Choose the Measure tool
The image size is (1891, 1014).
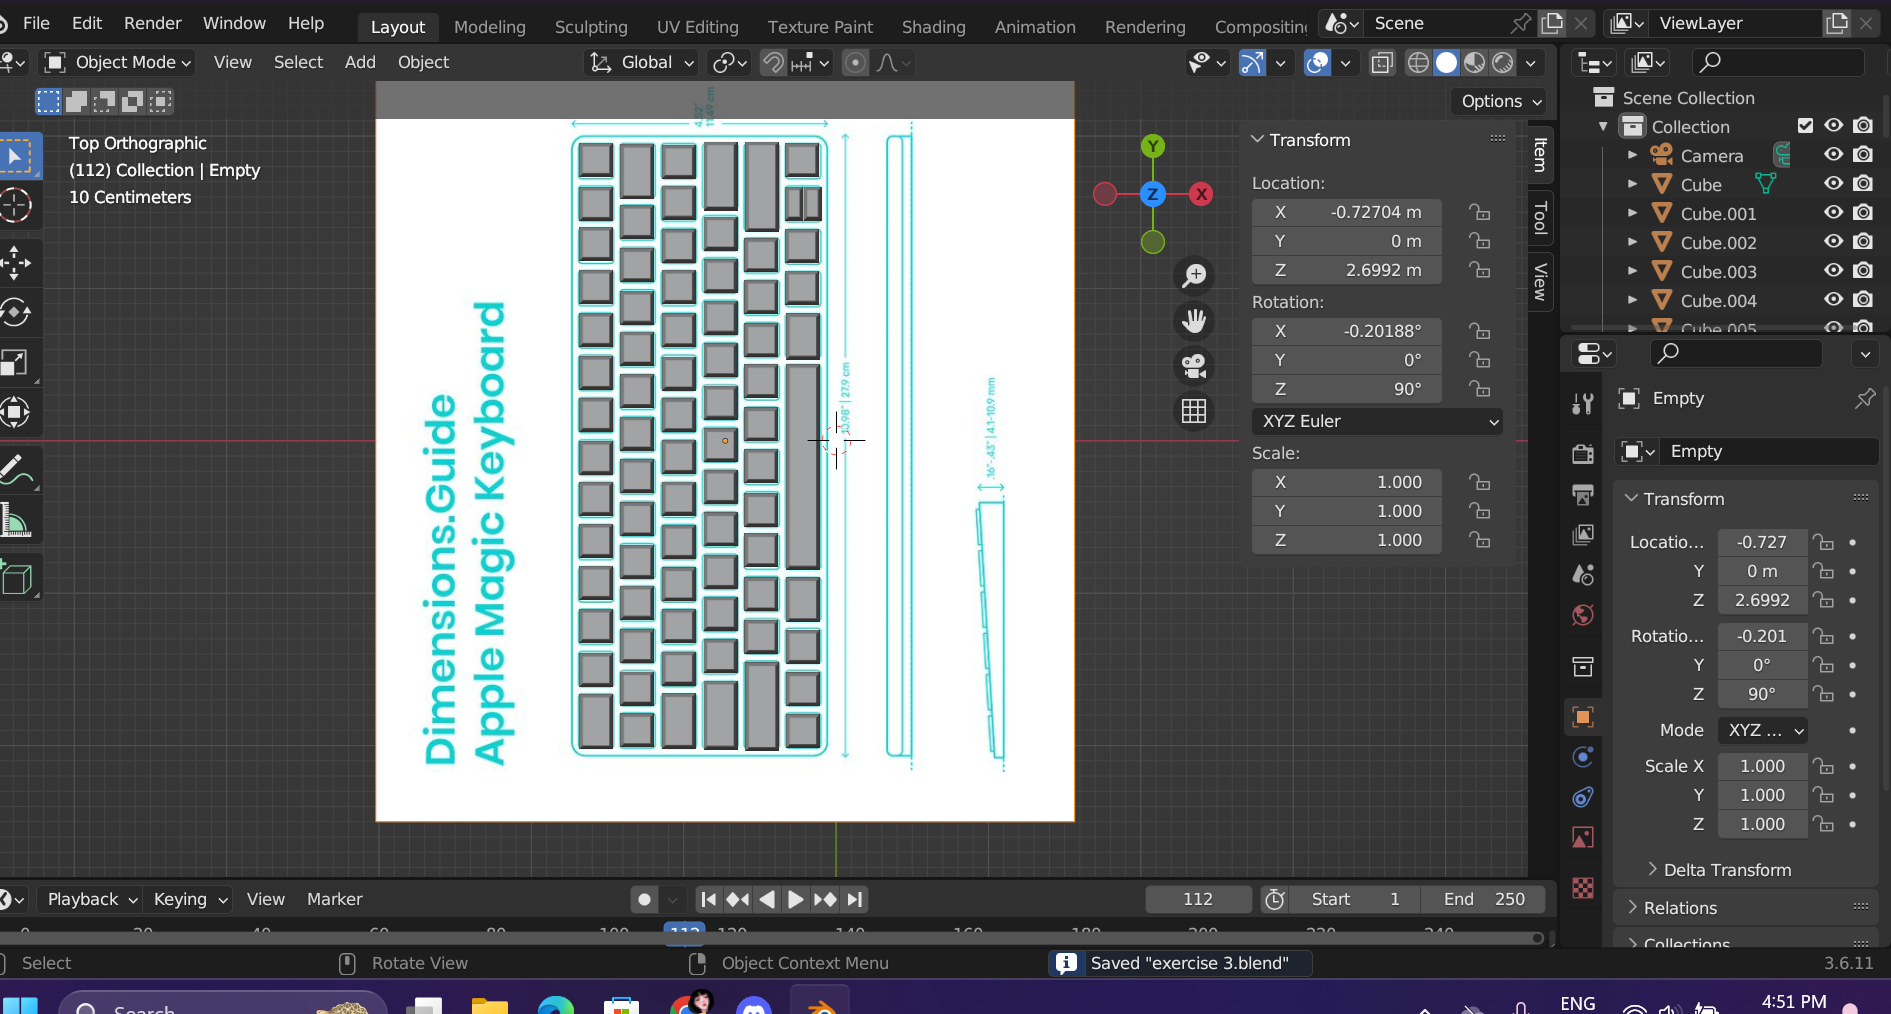(16, 520)
